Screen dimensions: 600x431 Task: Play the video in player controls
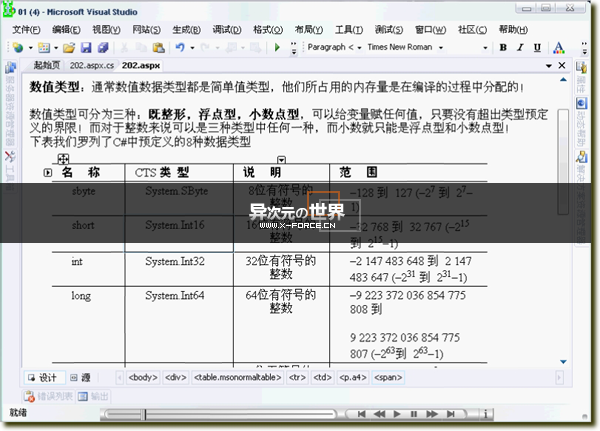tap(397, 414)
